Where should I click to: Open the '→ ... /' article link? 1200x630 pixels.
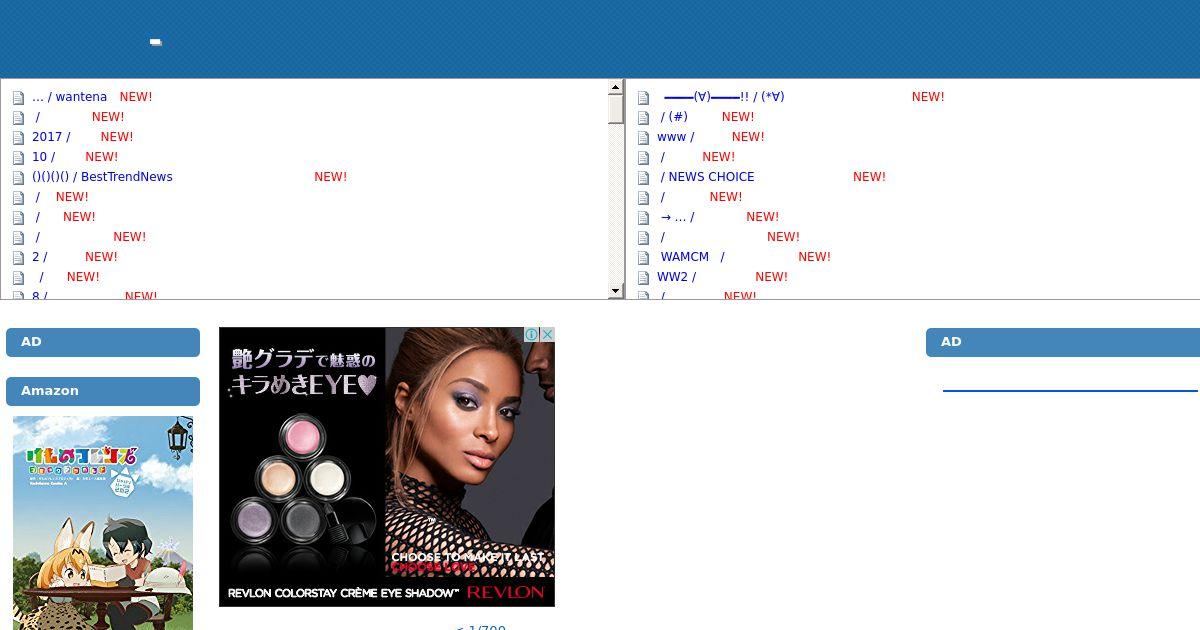point(677,217)
